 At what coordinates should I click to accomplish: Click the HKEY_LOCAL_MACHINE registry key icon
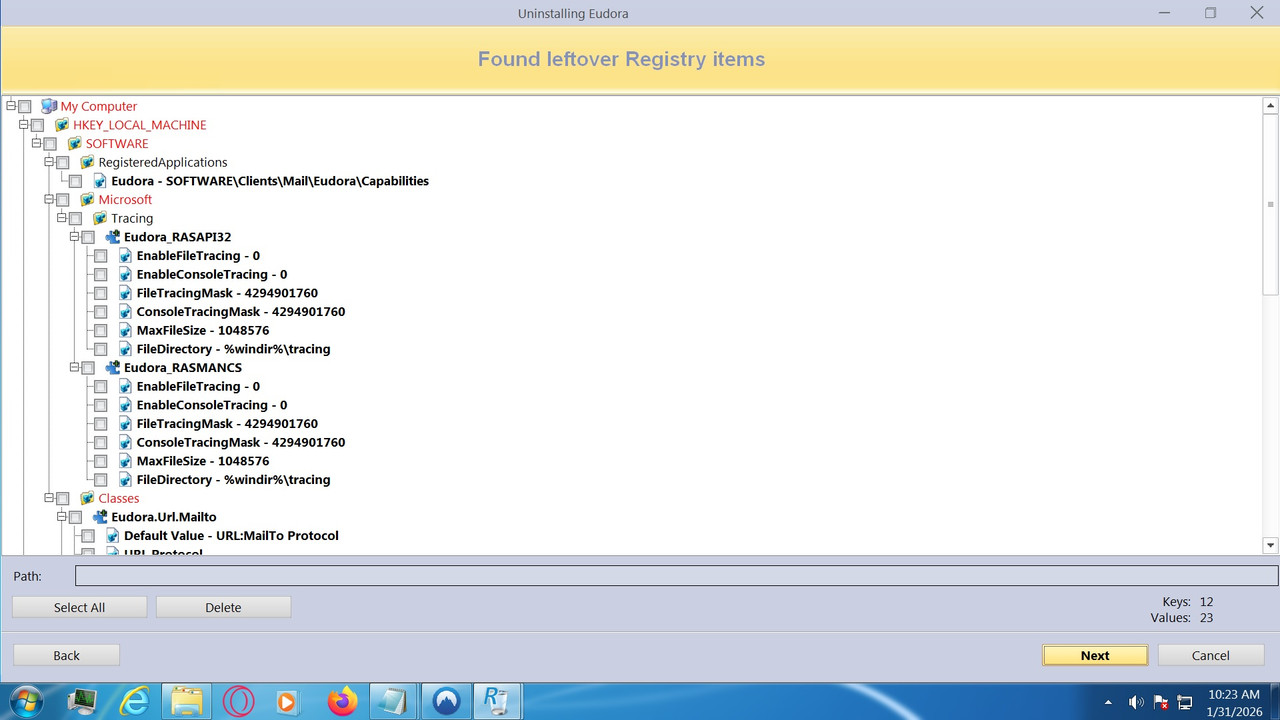click(x=62, y=125)
